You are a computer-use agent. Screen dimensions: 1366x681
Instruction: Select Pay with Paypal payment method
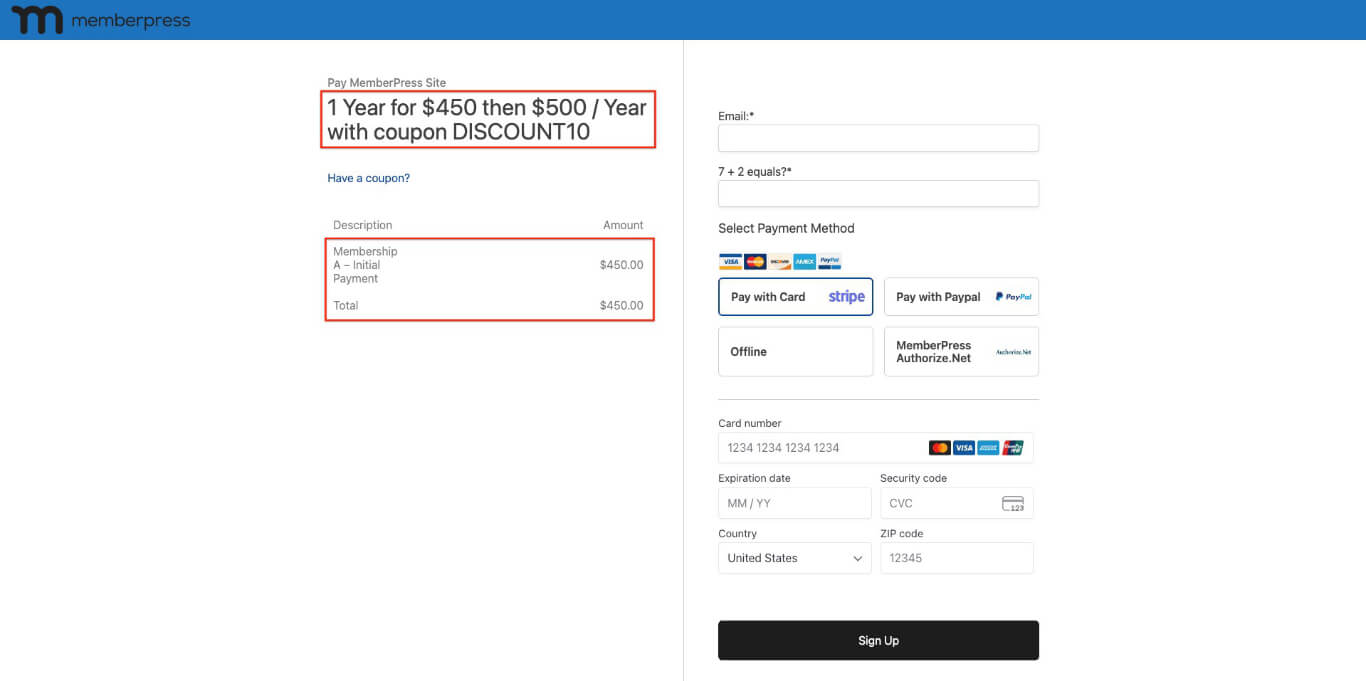961,296
